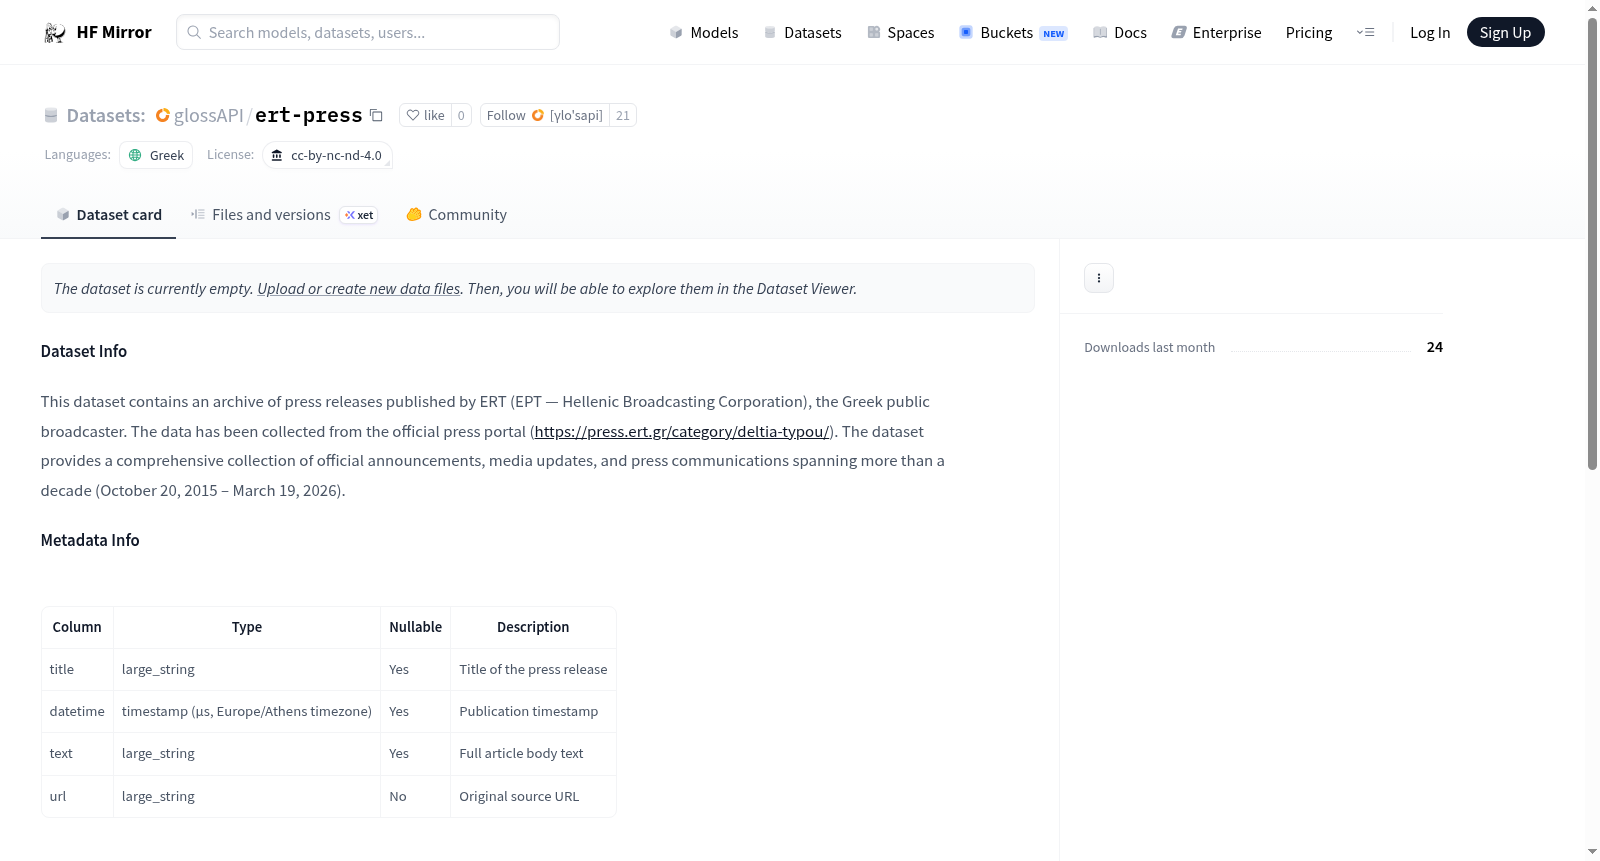Screen dimensions: 1600x861
Task: Click the globe icon in Greek tag
Action: click(135, 155)
